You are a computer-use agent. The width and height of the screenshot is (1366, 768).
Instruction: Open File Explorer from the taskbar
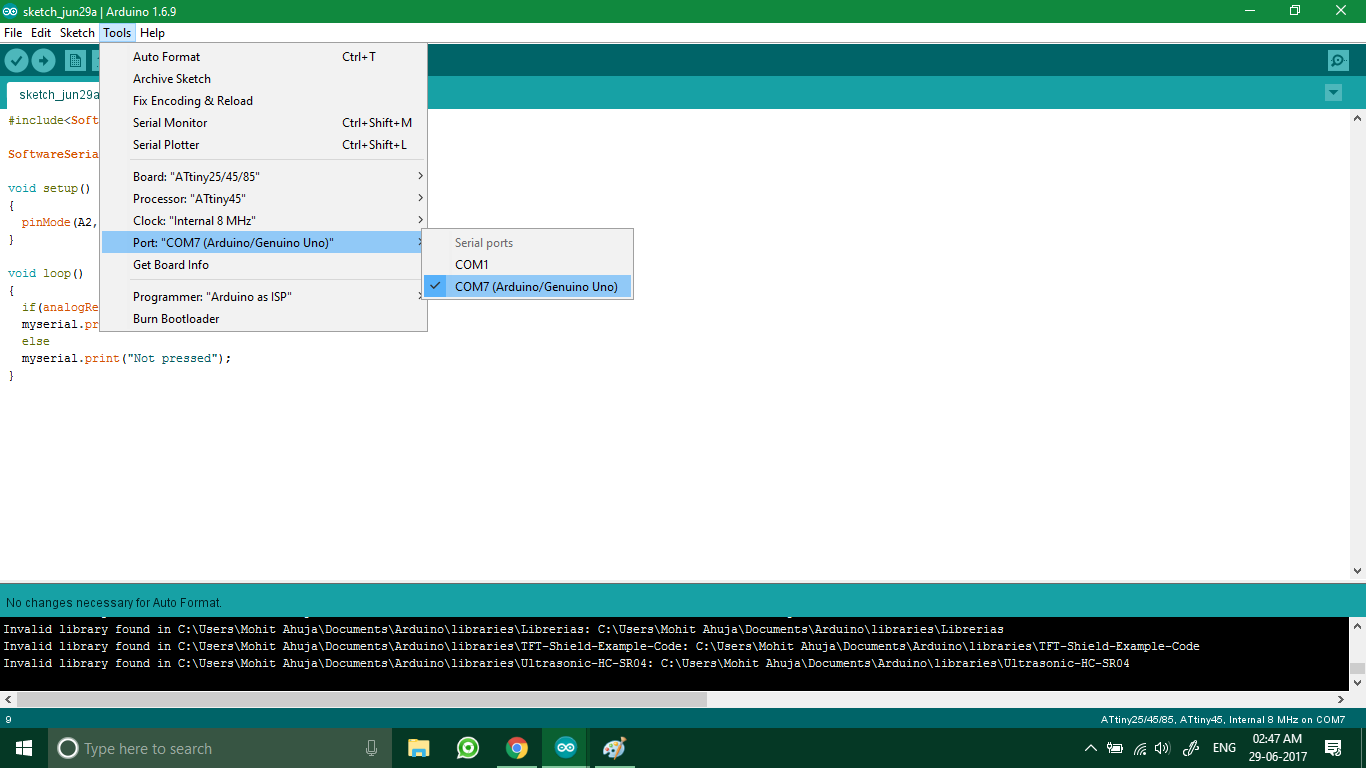(418, 748)
